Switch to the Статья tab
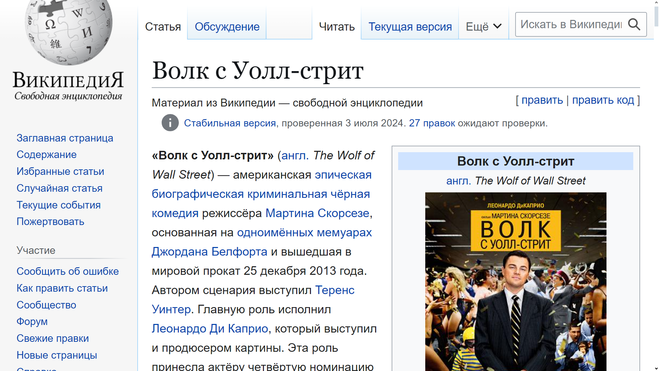Image resolution: width=659 pixels, height=371 pixels. [x=163, y=27]
